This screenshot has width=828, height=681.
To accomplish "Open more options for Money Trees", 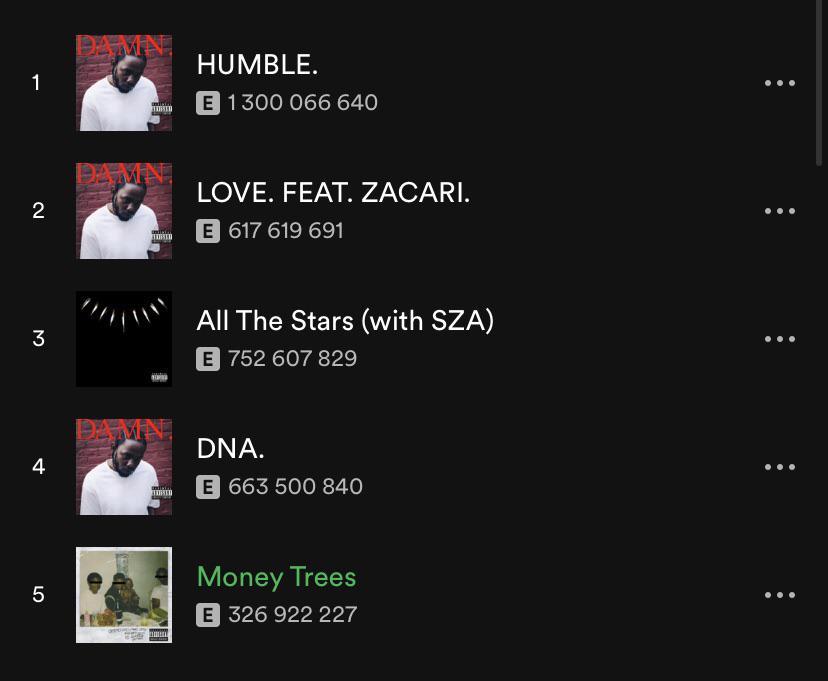I will [779, 595].
